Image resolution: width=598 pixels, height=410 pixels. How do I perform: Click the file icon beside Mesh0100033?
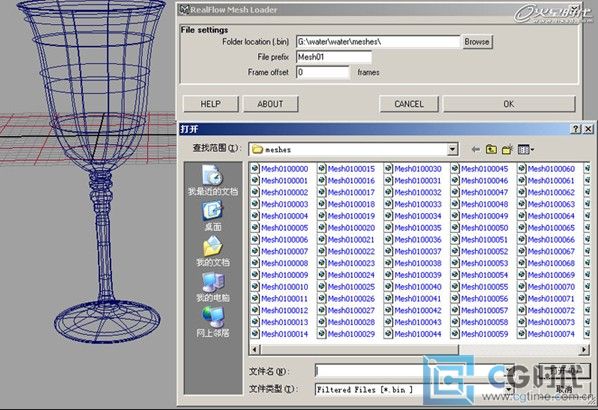pos(389,204)
